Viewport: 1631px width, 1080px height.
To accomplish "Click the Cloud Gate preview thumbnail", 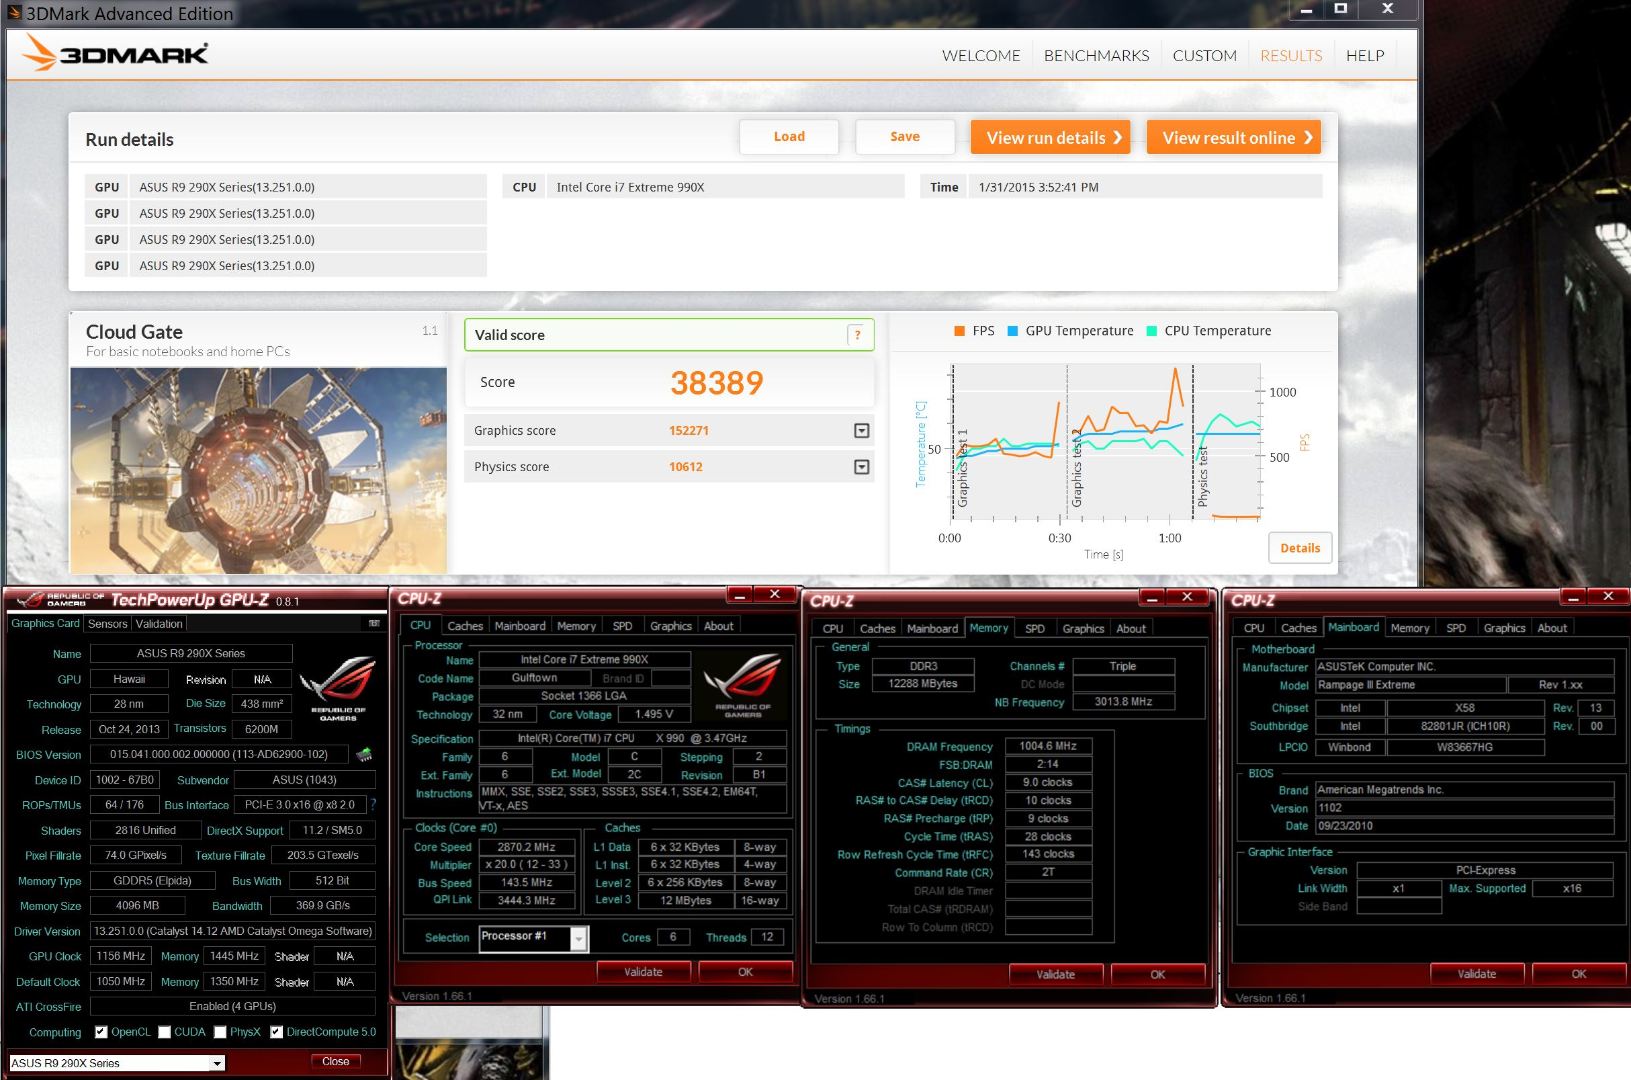I will [x=258, y=470].
